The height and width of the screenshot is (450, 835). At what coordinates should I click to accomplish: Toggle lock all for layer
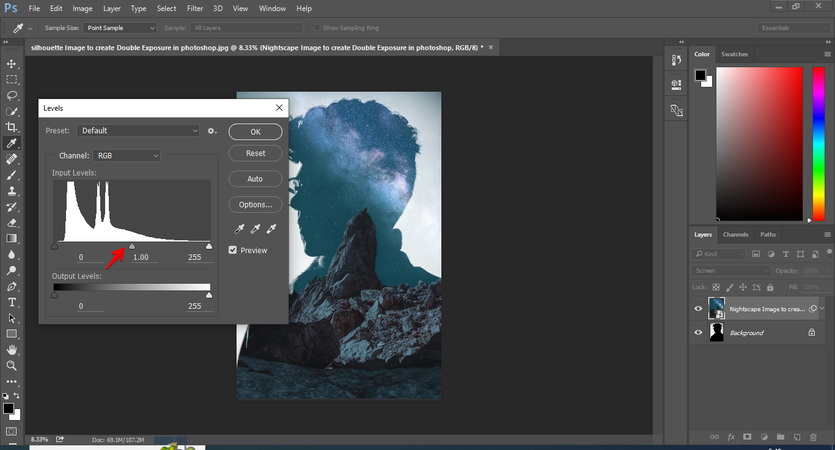(x=770, y=287)
